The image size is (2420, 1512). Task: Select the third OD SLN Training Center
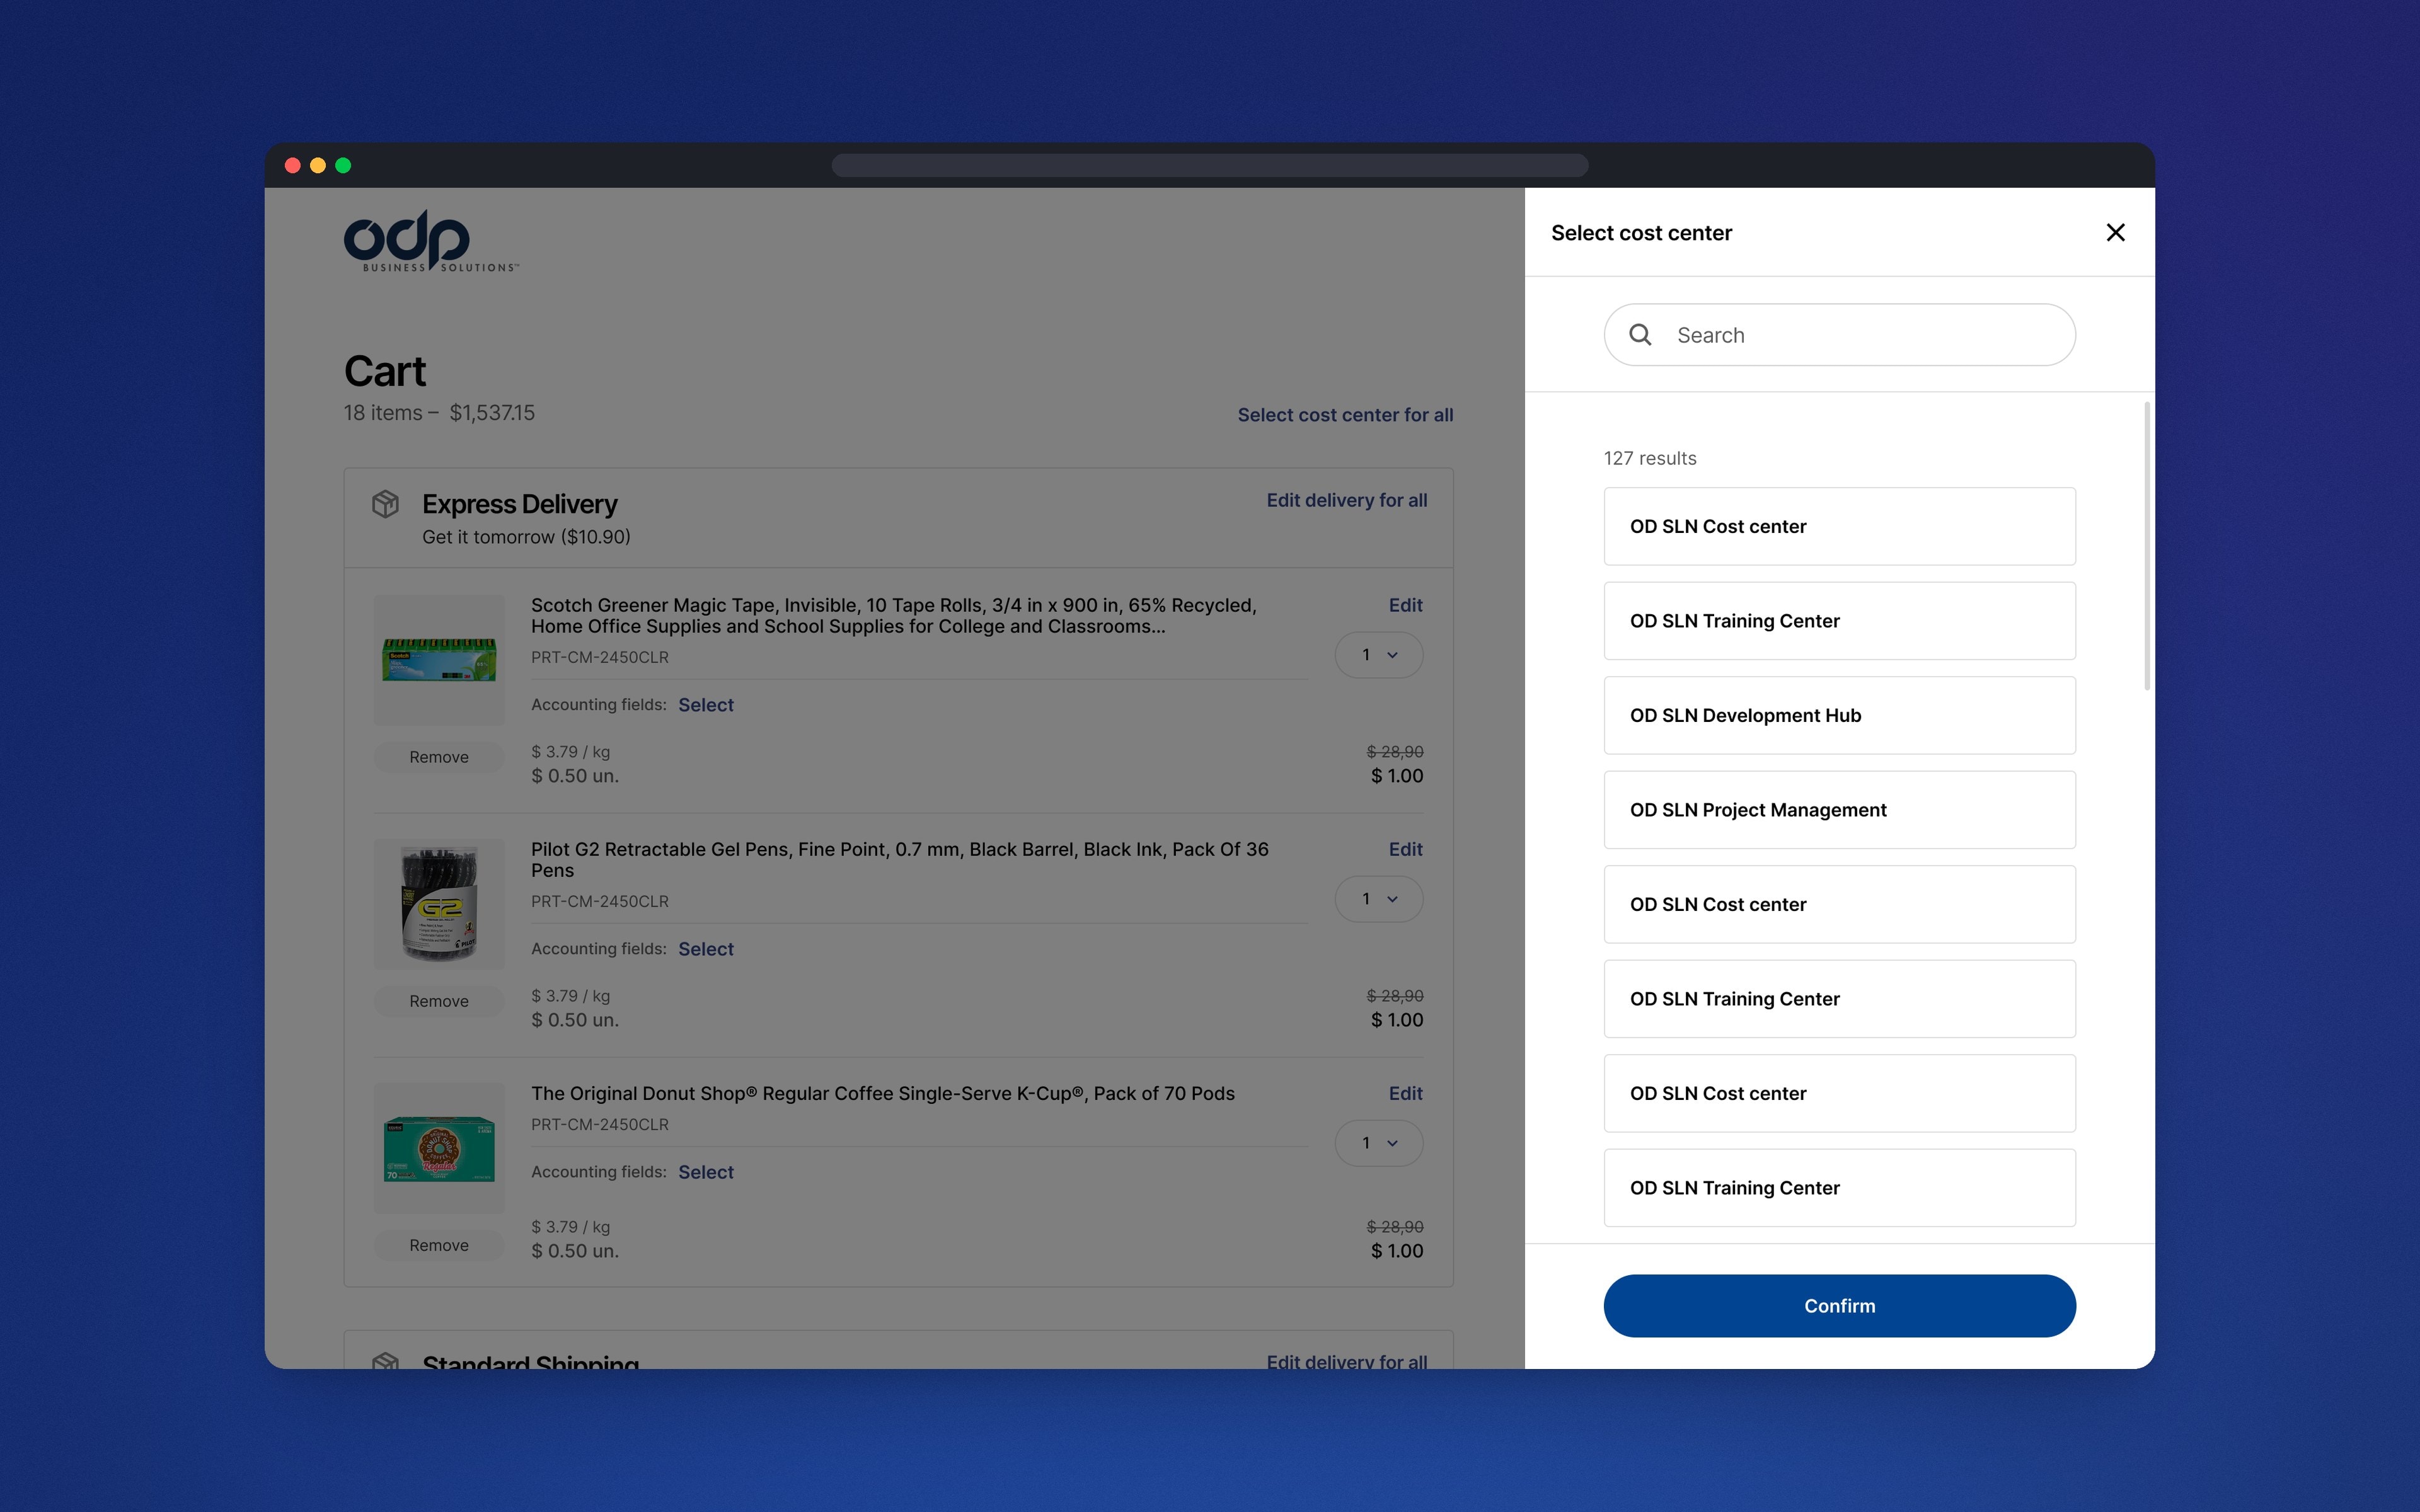point(1839,1188)
